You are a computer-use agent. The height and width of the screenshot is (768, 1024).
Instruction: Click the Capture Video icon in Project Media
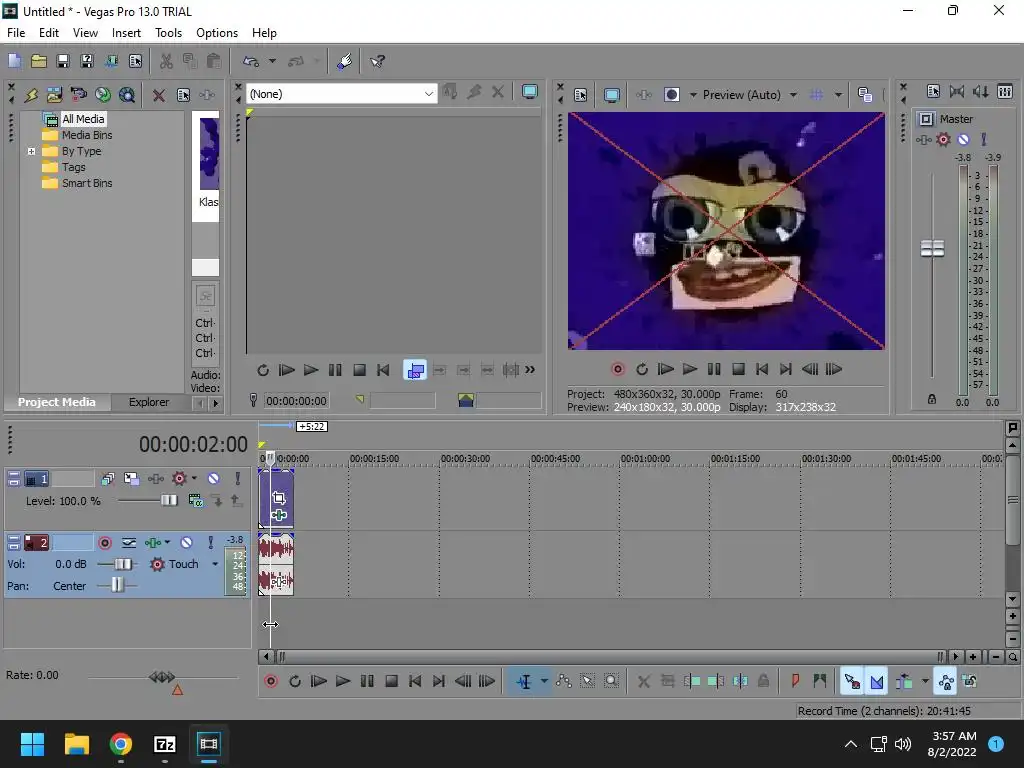(78, 95)
